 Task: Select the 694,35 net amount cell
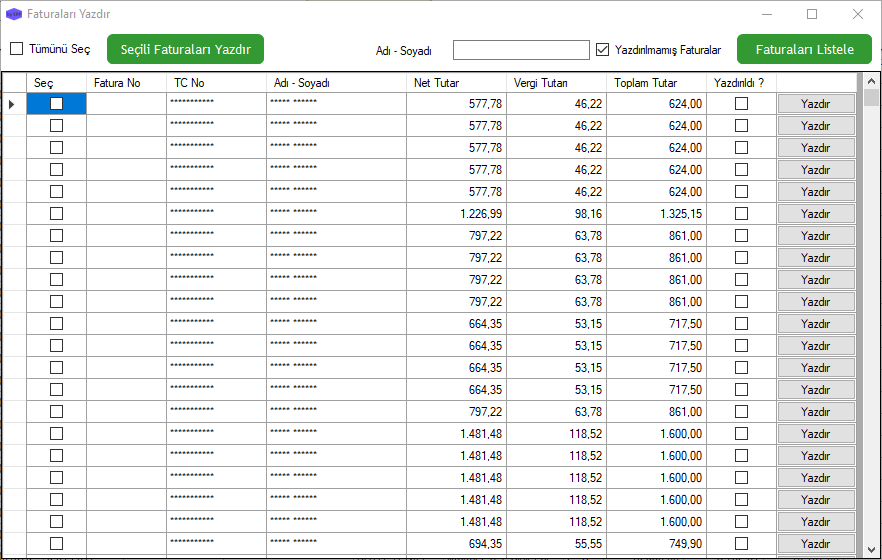point(456,544)
